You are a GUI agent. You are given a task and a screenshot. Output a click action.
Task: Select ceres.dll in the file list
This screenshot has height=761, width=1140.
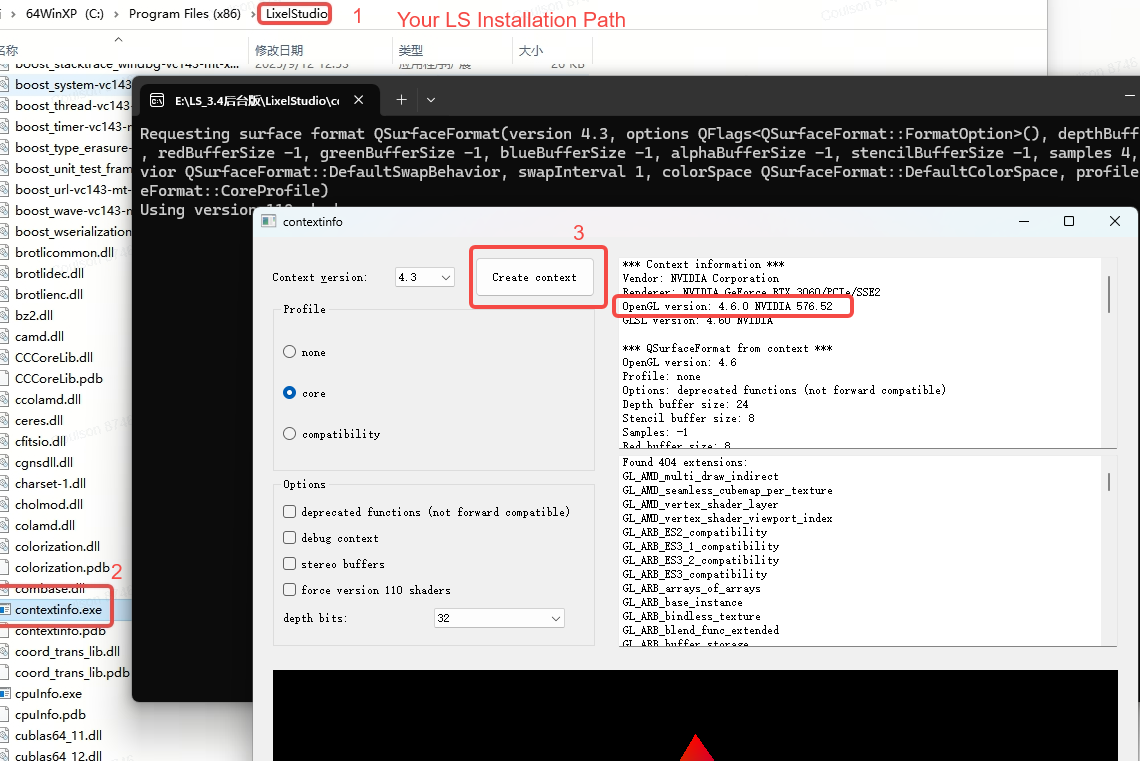[39, 420]
